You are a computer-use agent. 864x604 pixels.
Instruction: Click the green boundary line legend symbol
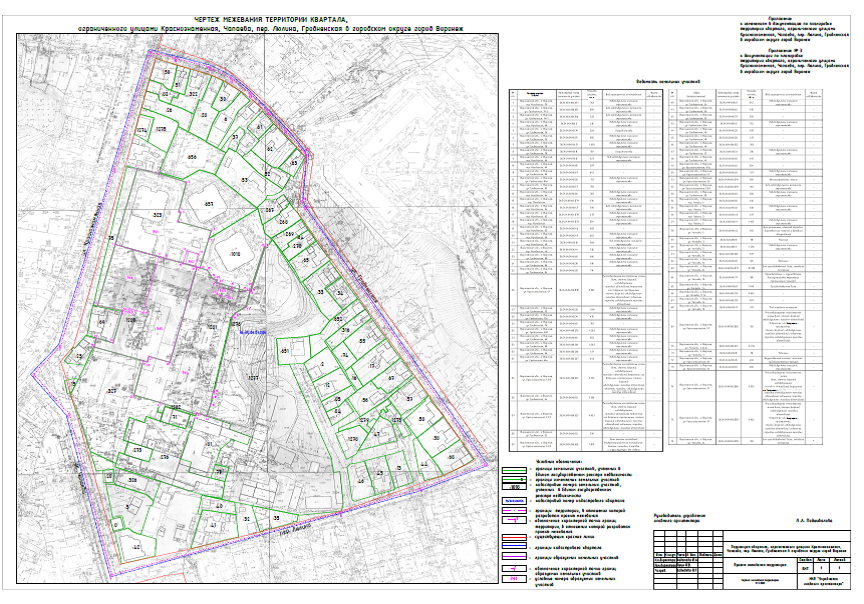click(x=513, y=468)
